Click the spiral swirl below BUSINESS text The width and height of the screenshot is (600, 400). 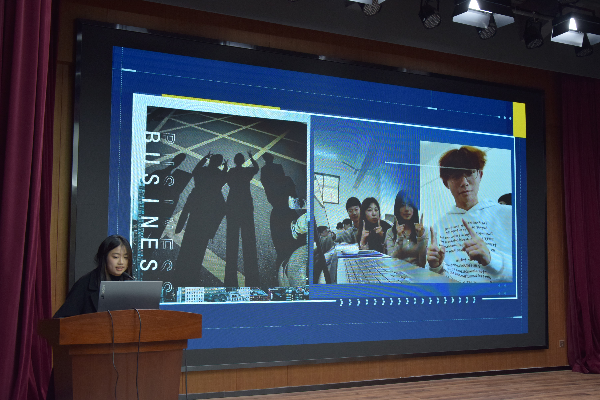point(168,288)
